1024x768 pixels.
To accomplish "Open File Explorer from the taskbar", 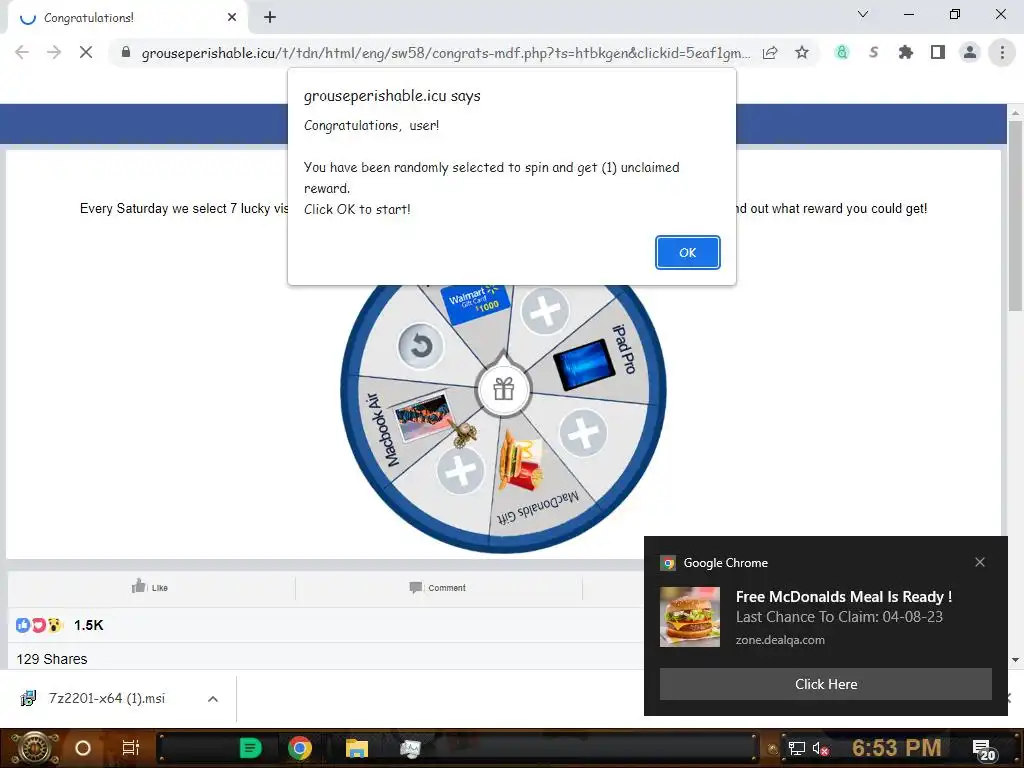I will click(357, 748).
